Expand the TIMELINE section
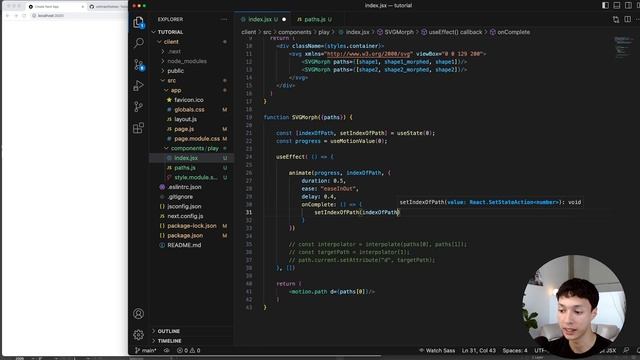The image size is (640, 360). (169, 341)
